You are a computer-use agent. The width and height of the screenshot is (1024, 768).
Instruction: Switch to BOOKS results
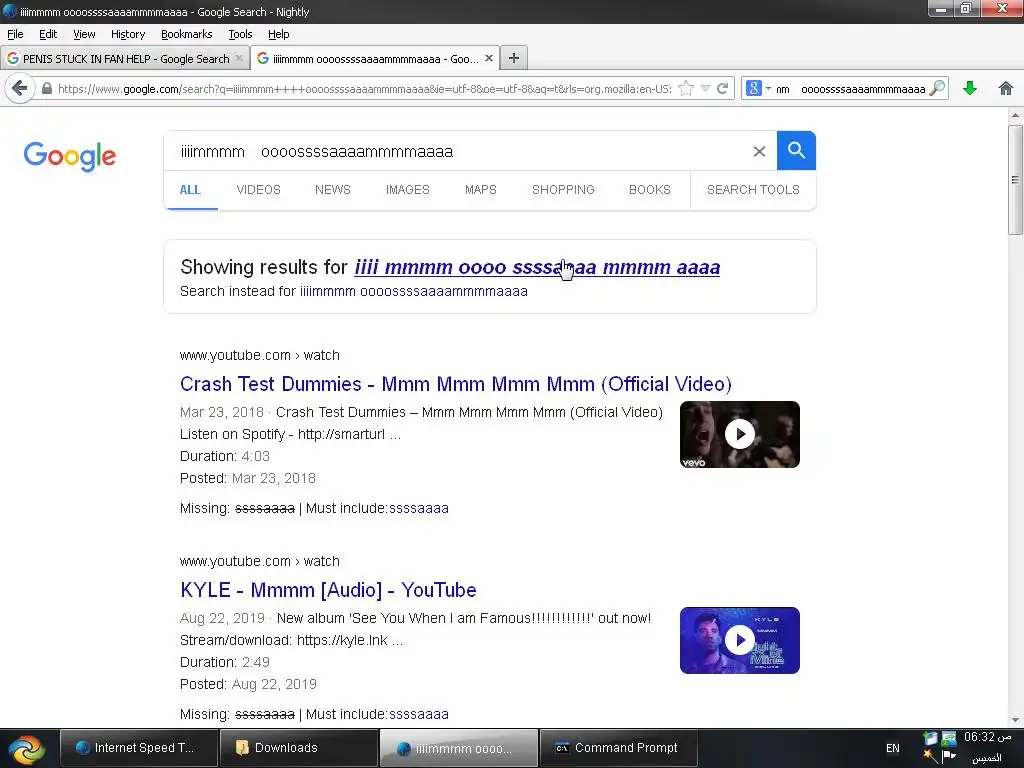tap(650, 189)
